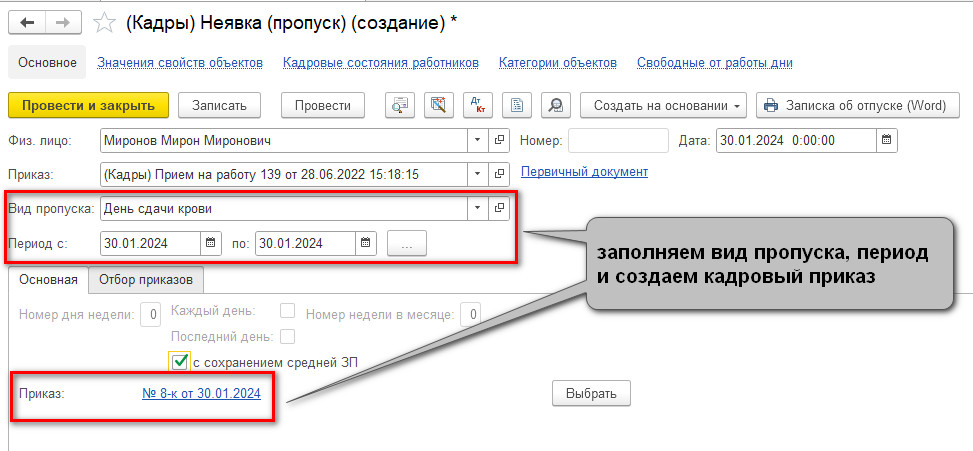Open calendar for the Дата field
This screenshot has width=973, height=451.
click(886, 140)
